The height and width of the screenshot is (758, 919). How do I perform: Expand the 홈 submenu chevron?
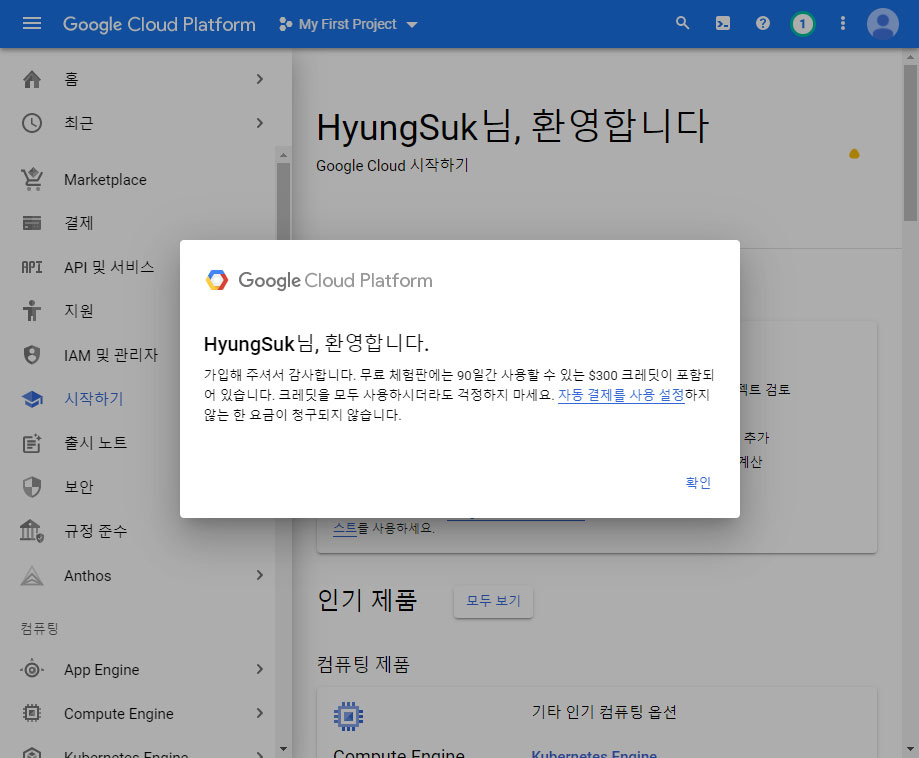point(260,79)
